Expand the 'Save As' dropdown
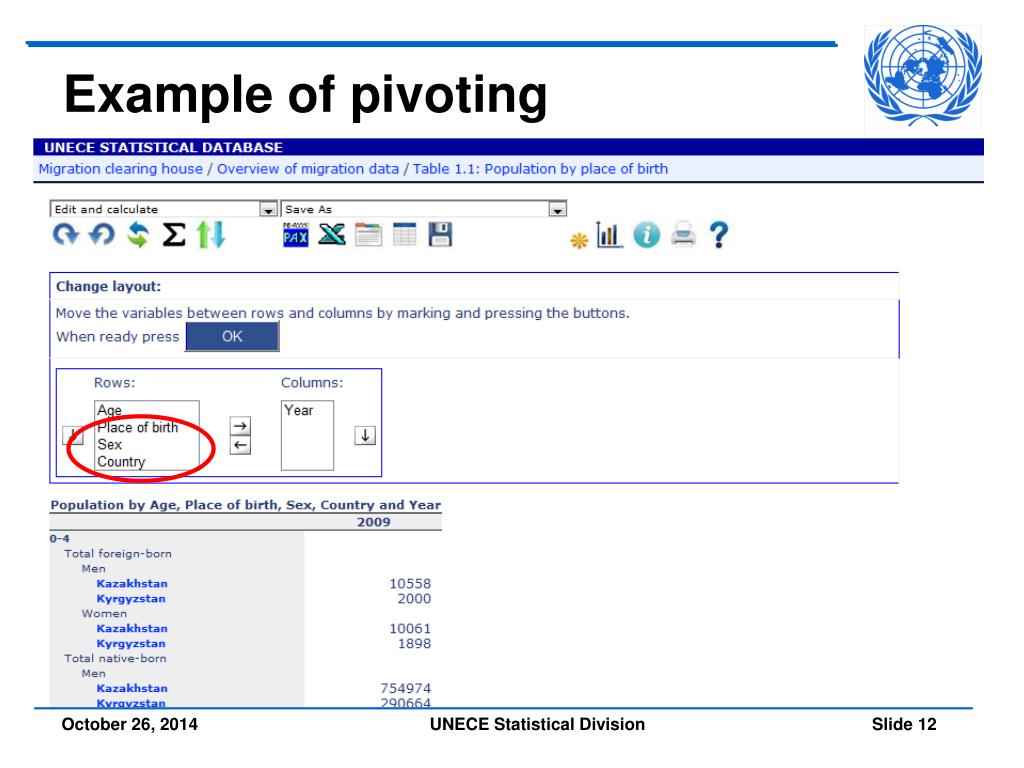Screen dimensions: 1024x768 tap(558, 210)
